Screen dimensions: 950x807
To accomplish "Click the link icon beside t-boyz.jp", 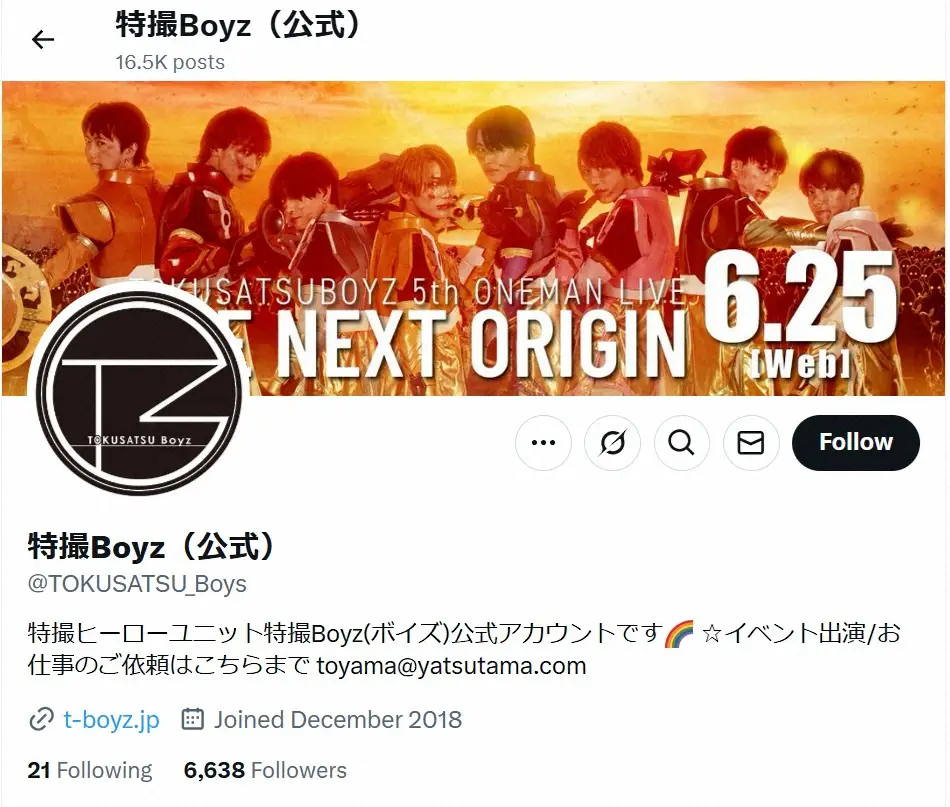I will pos(41,720).
